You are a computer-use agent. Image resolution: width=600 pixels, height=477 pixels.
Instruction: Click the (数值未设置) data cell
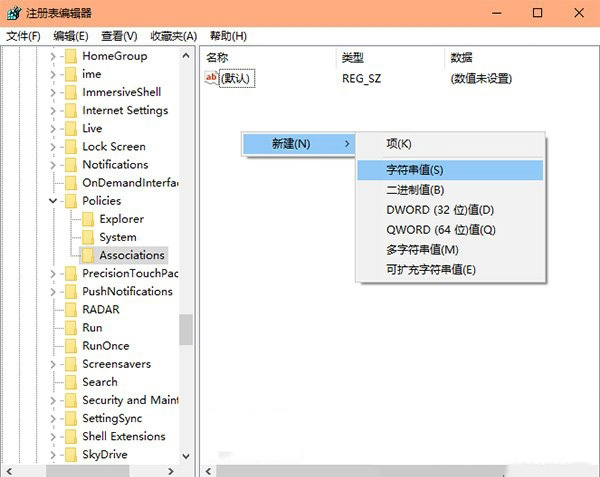coord(481,79)
